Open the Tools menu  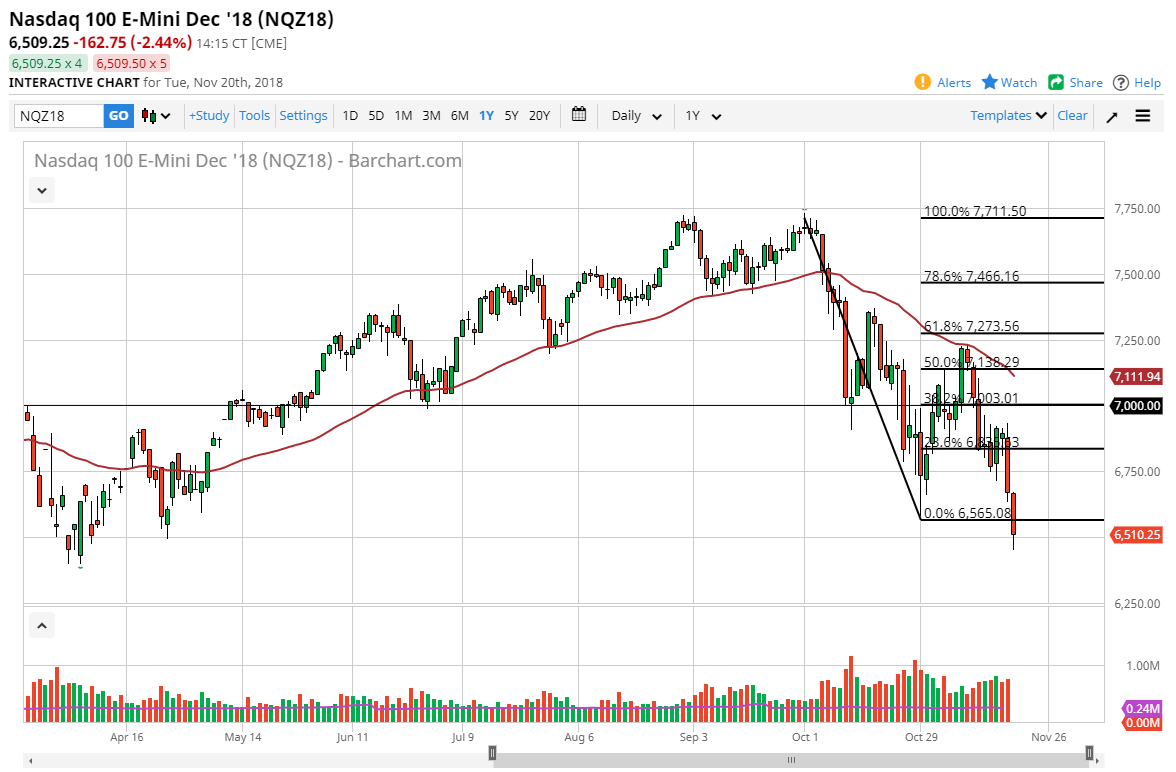pos(254,116)
